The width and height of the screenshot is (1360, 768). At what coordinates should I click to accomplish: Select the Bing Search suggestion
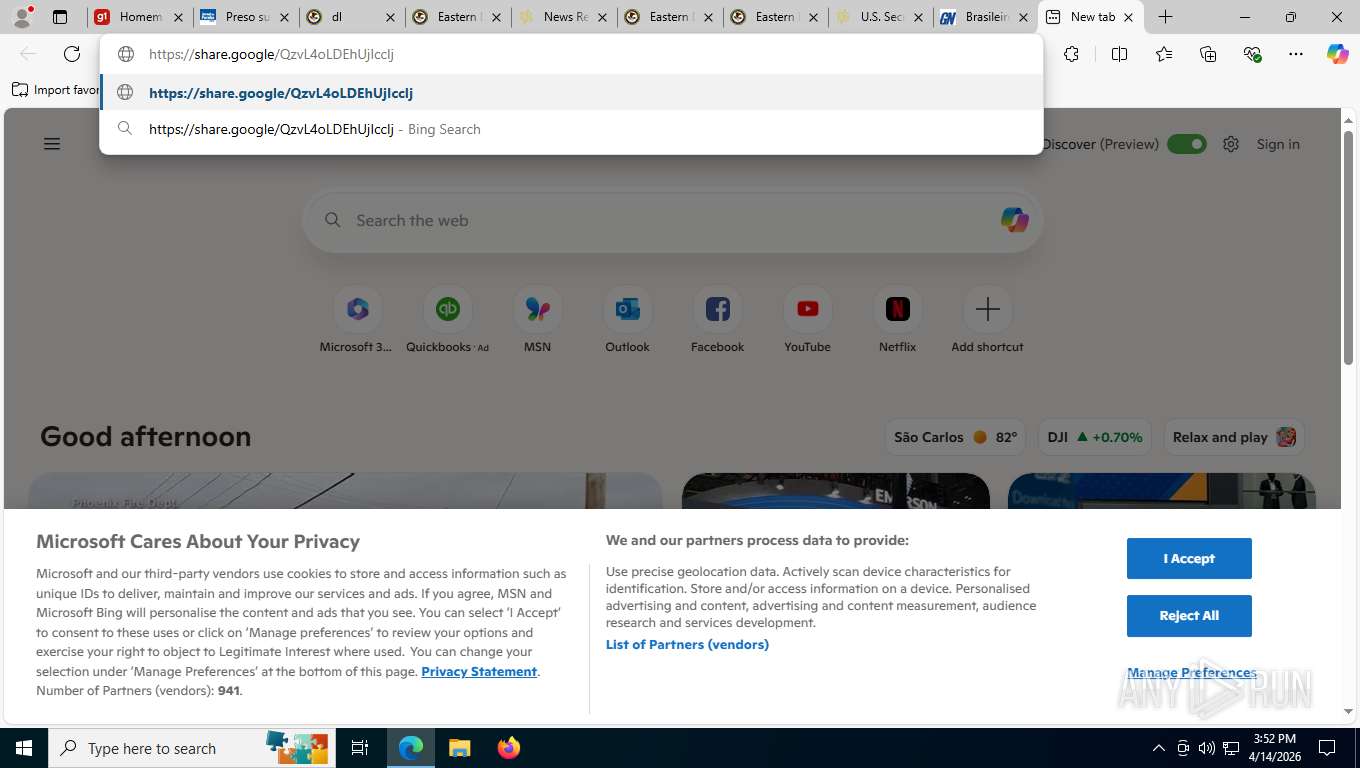(x=571, y=129)
